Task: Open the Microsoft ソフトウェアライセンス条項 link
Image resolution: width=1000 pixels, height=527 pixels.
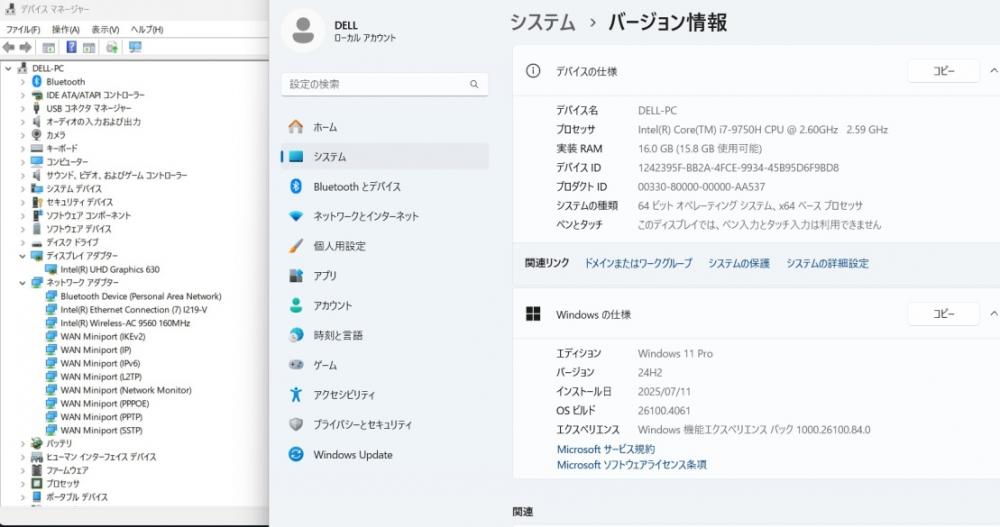Action: [x=631, y=464]
